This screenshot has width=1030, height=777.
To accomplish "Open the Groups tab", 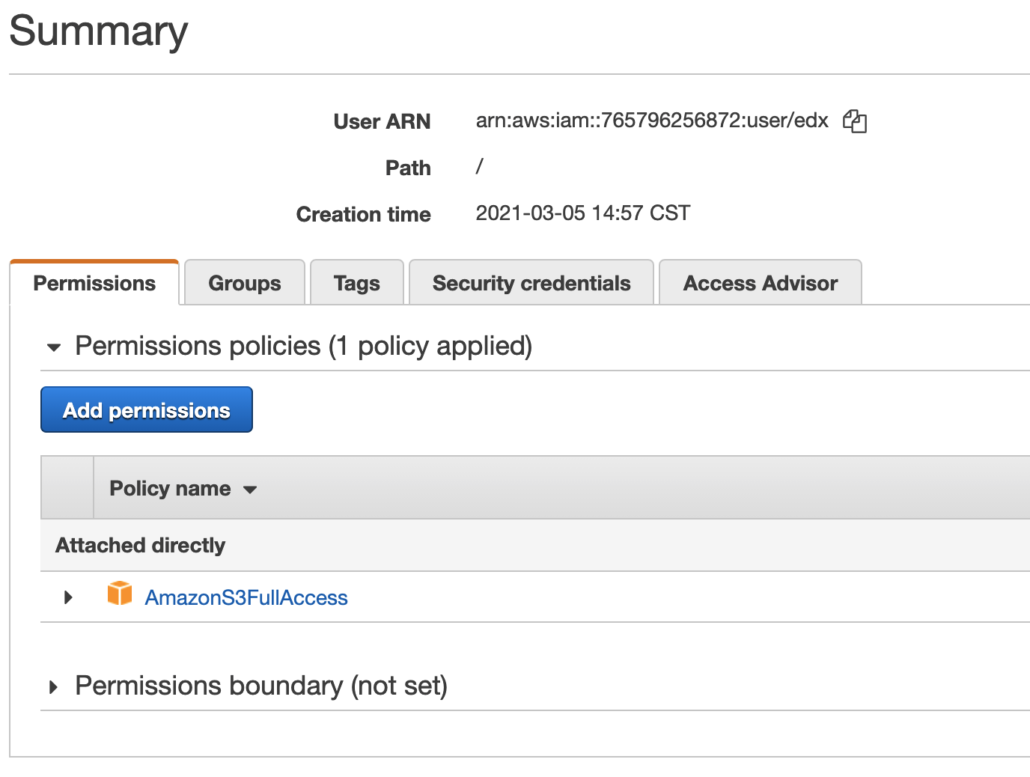I will (x=244, y=283).
